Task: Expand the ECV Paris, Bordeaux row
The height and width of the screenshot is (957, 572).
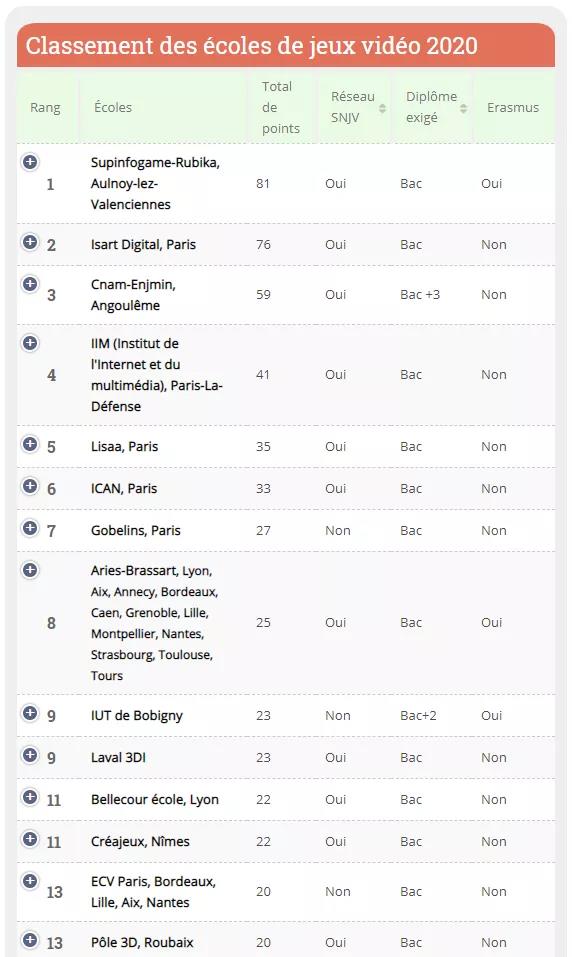Action: pyautogui.click(x=30, y=881)
